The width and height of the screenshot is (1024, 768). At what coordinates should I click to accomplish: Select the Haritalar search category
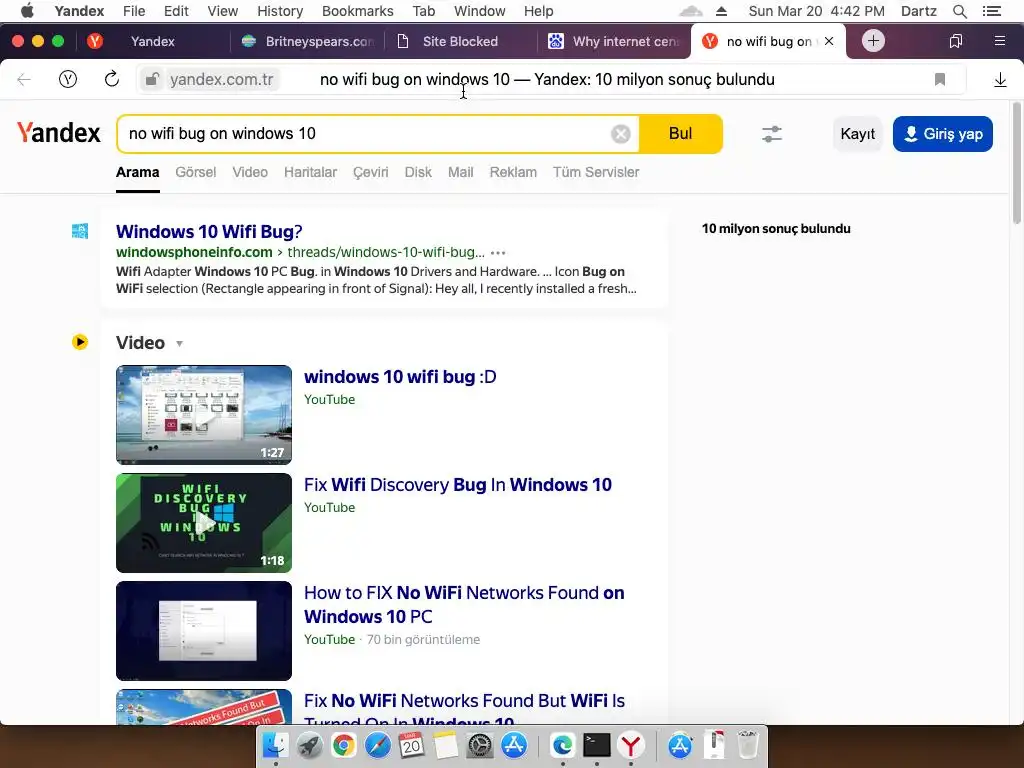click(x=310, y=172)
